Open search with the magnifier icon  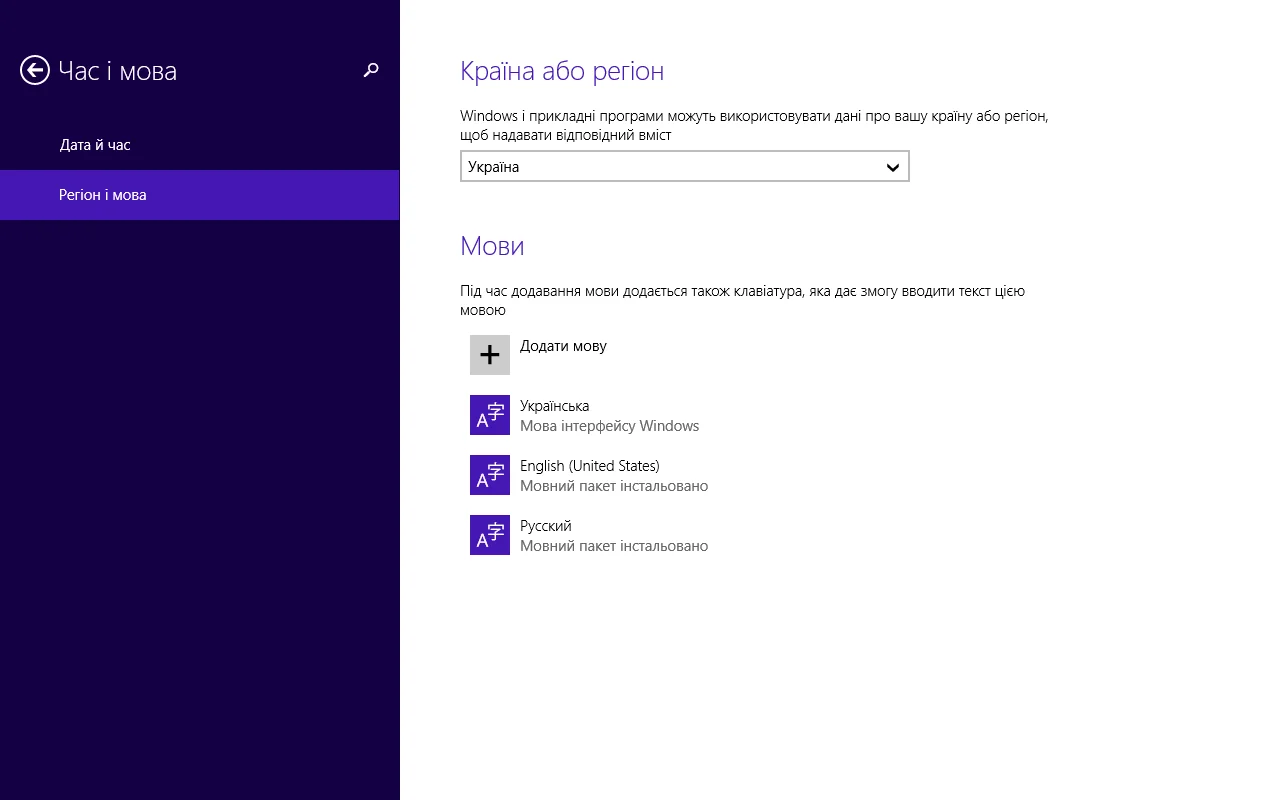click(371, 70)
